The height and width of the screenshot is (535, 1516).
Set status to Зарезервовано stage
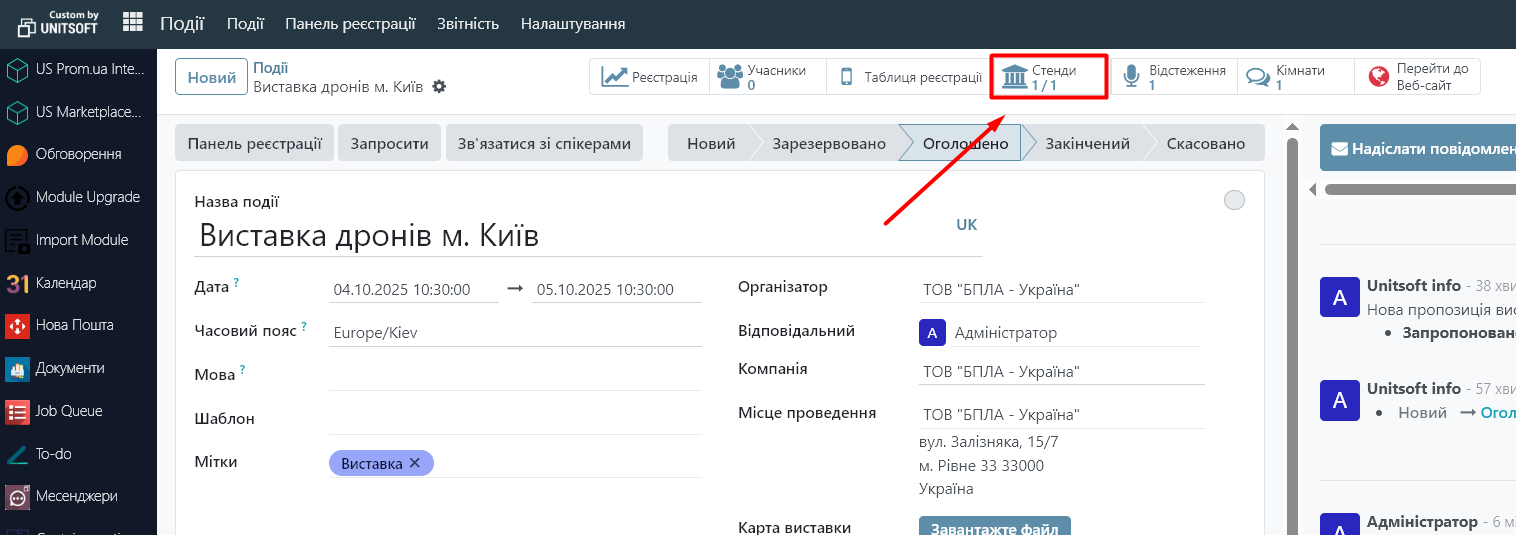coord(829,143)
